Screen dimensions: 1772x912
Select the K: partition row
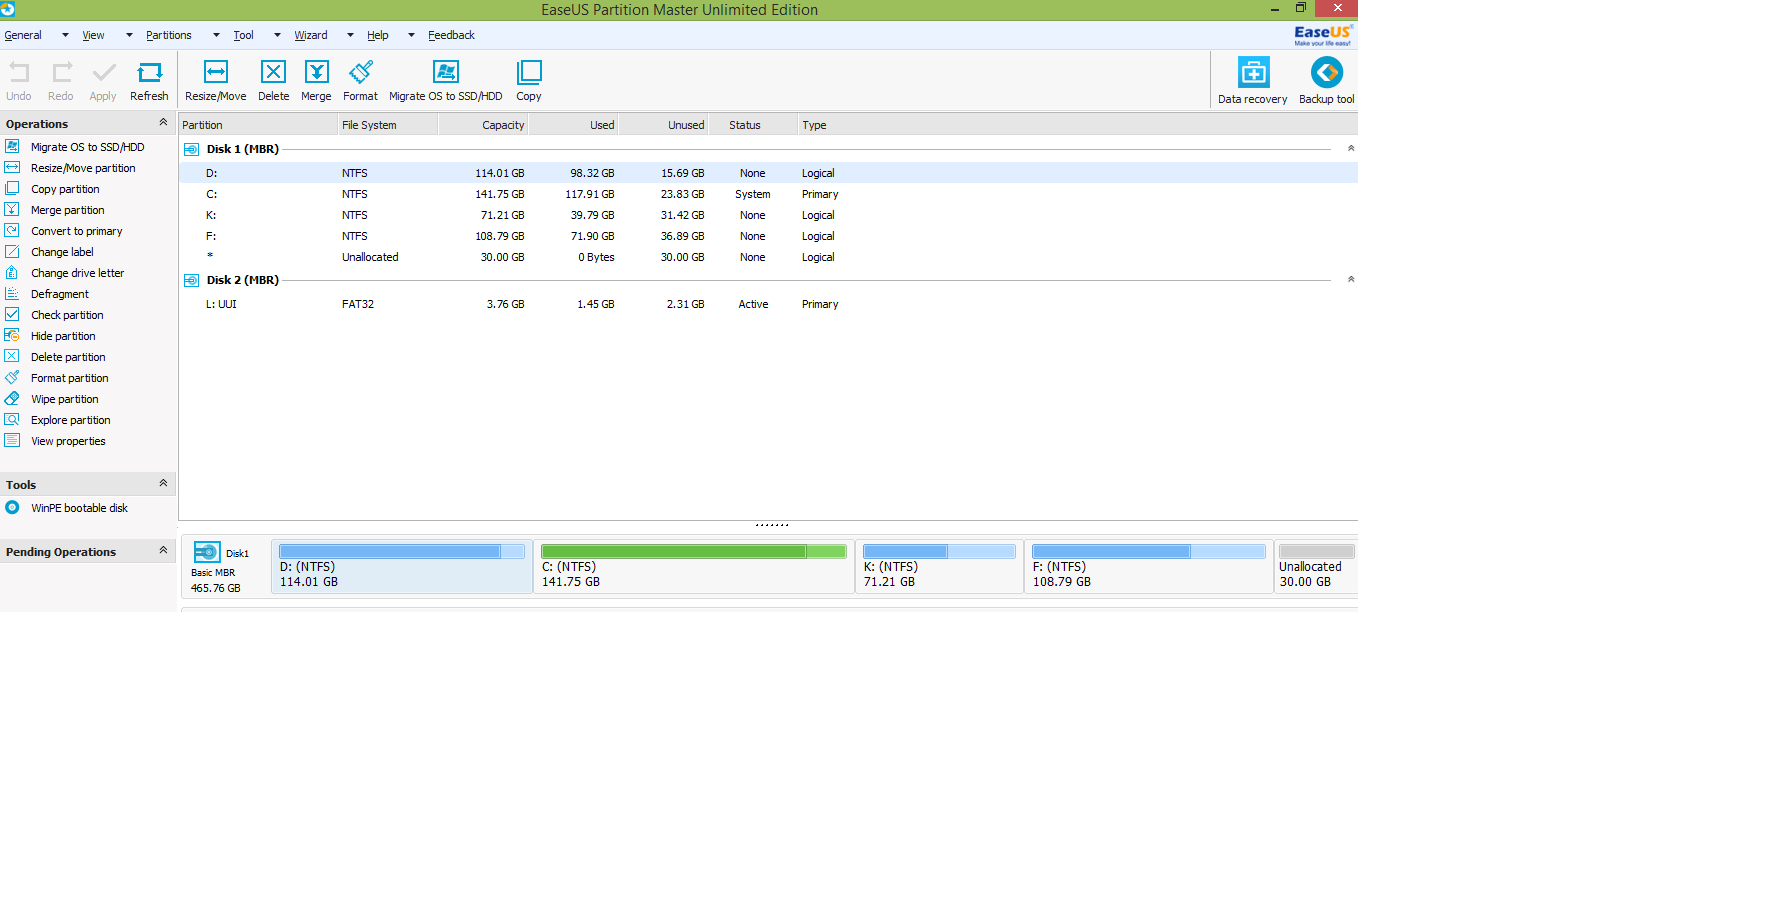point(768,215)
